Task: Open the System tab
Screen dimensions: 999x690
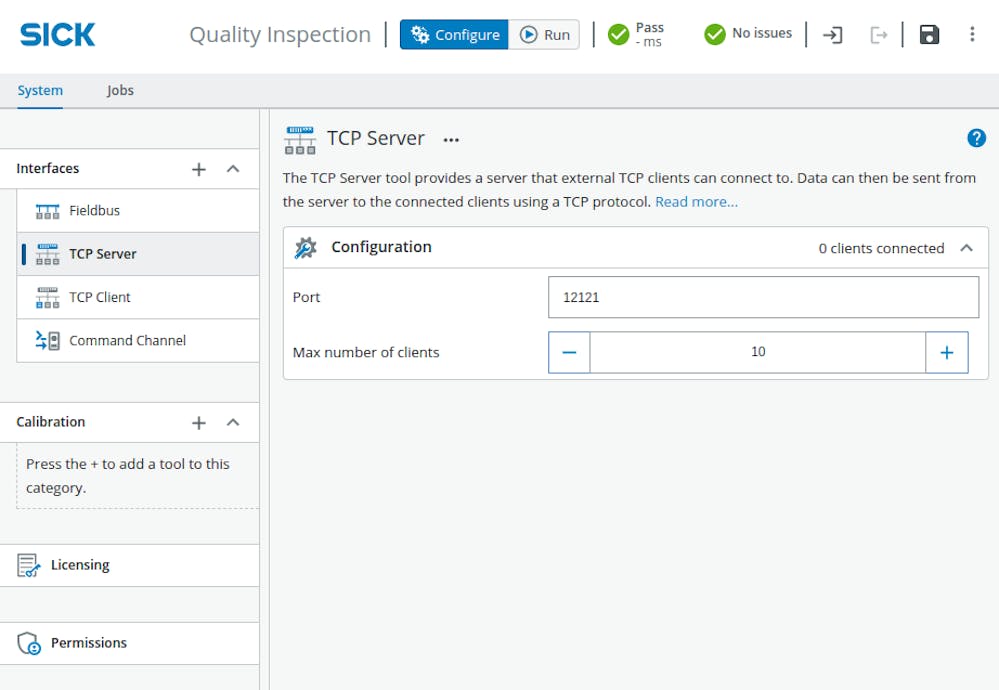Action: coord(40,90)
